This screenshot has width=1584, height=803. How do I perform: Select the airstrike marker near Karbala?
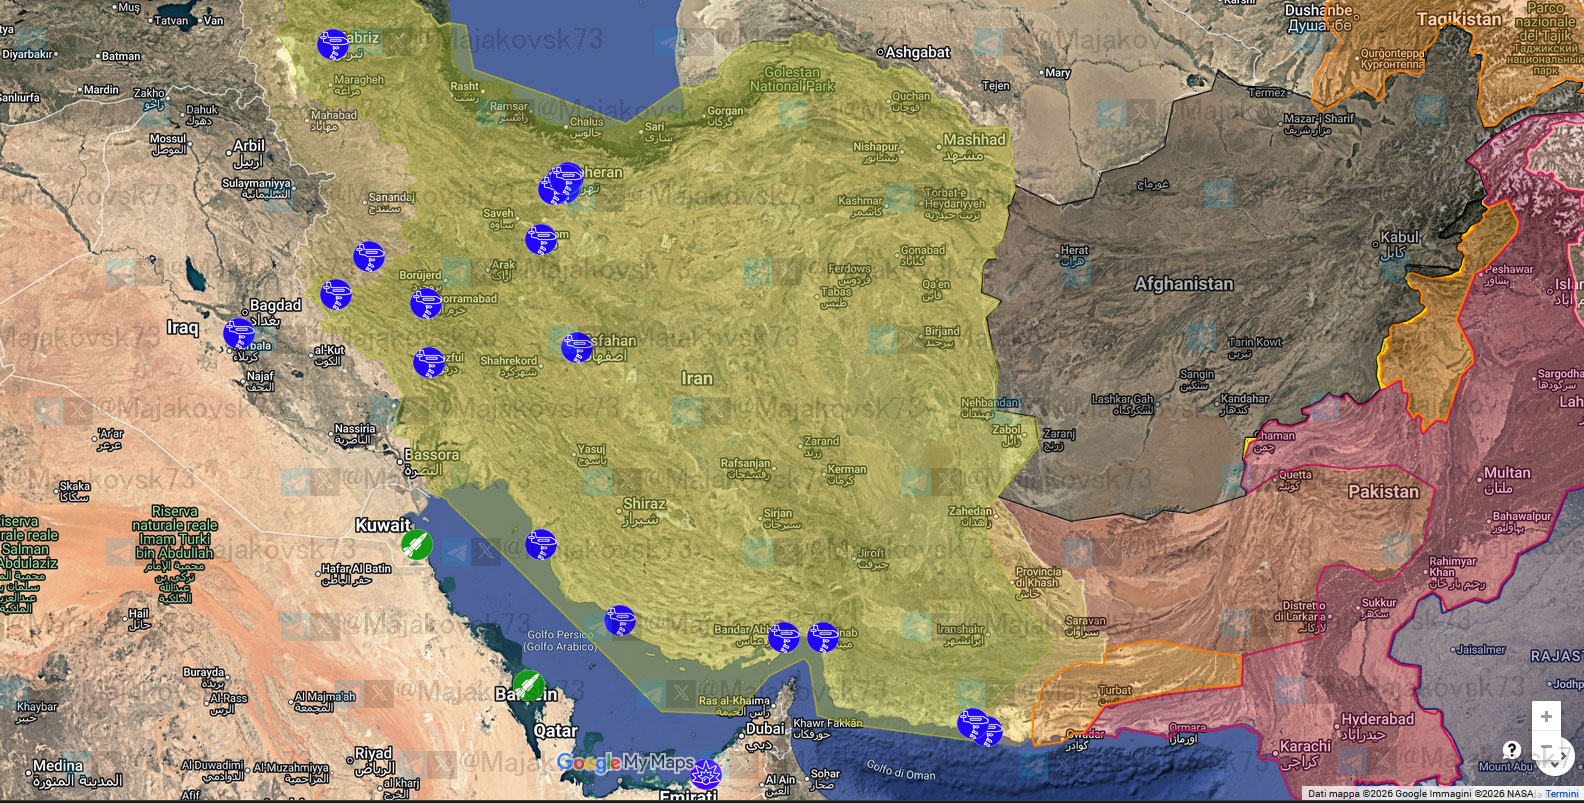[x=238, y=333]
